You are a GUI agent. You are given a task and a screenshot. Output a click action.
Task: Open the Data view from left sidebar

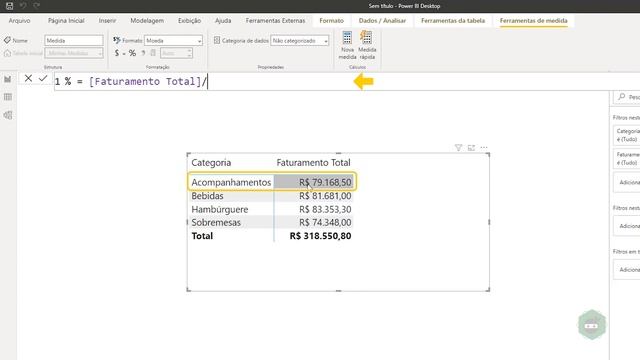coord(8,97)
